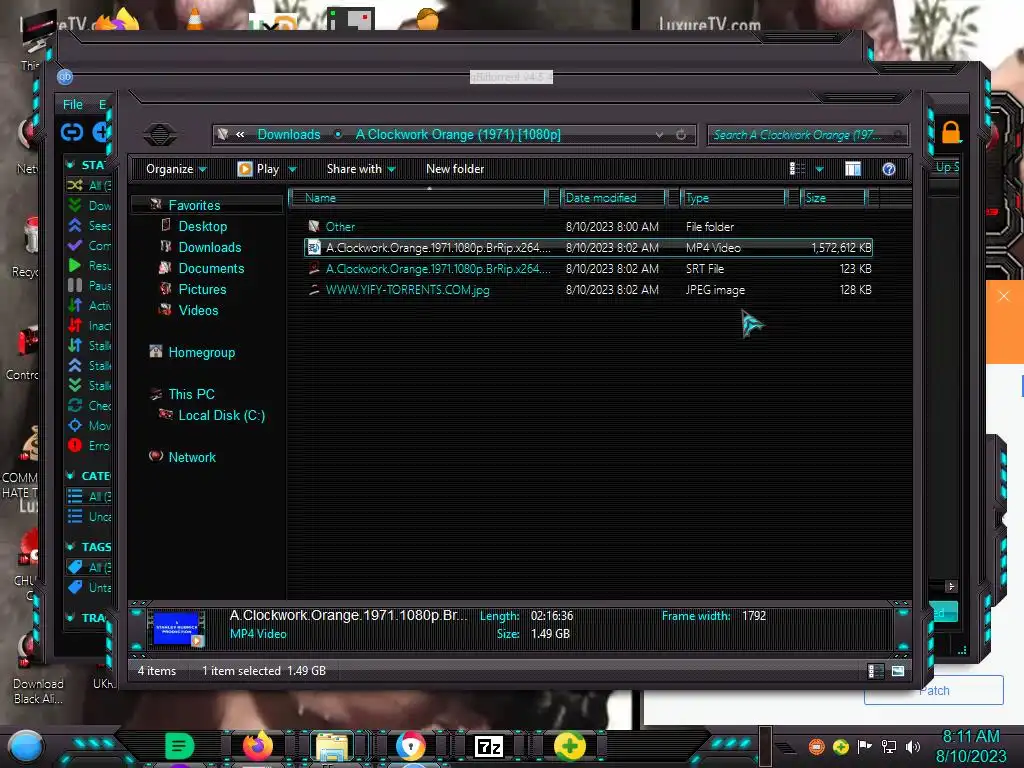Open the Organize menu
1024x768 pixels.
click(176, 169)
